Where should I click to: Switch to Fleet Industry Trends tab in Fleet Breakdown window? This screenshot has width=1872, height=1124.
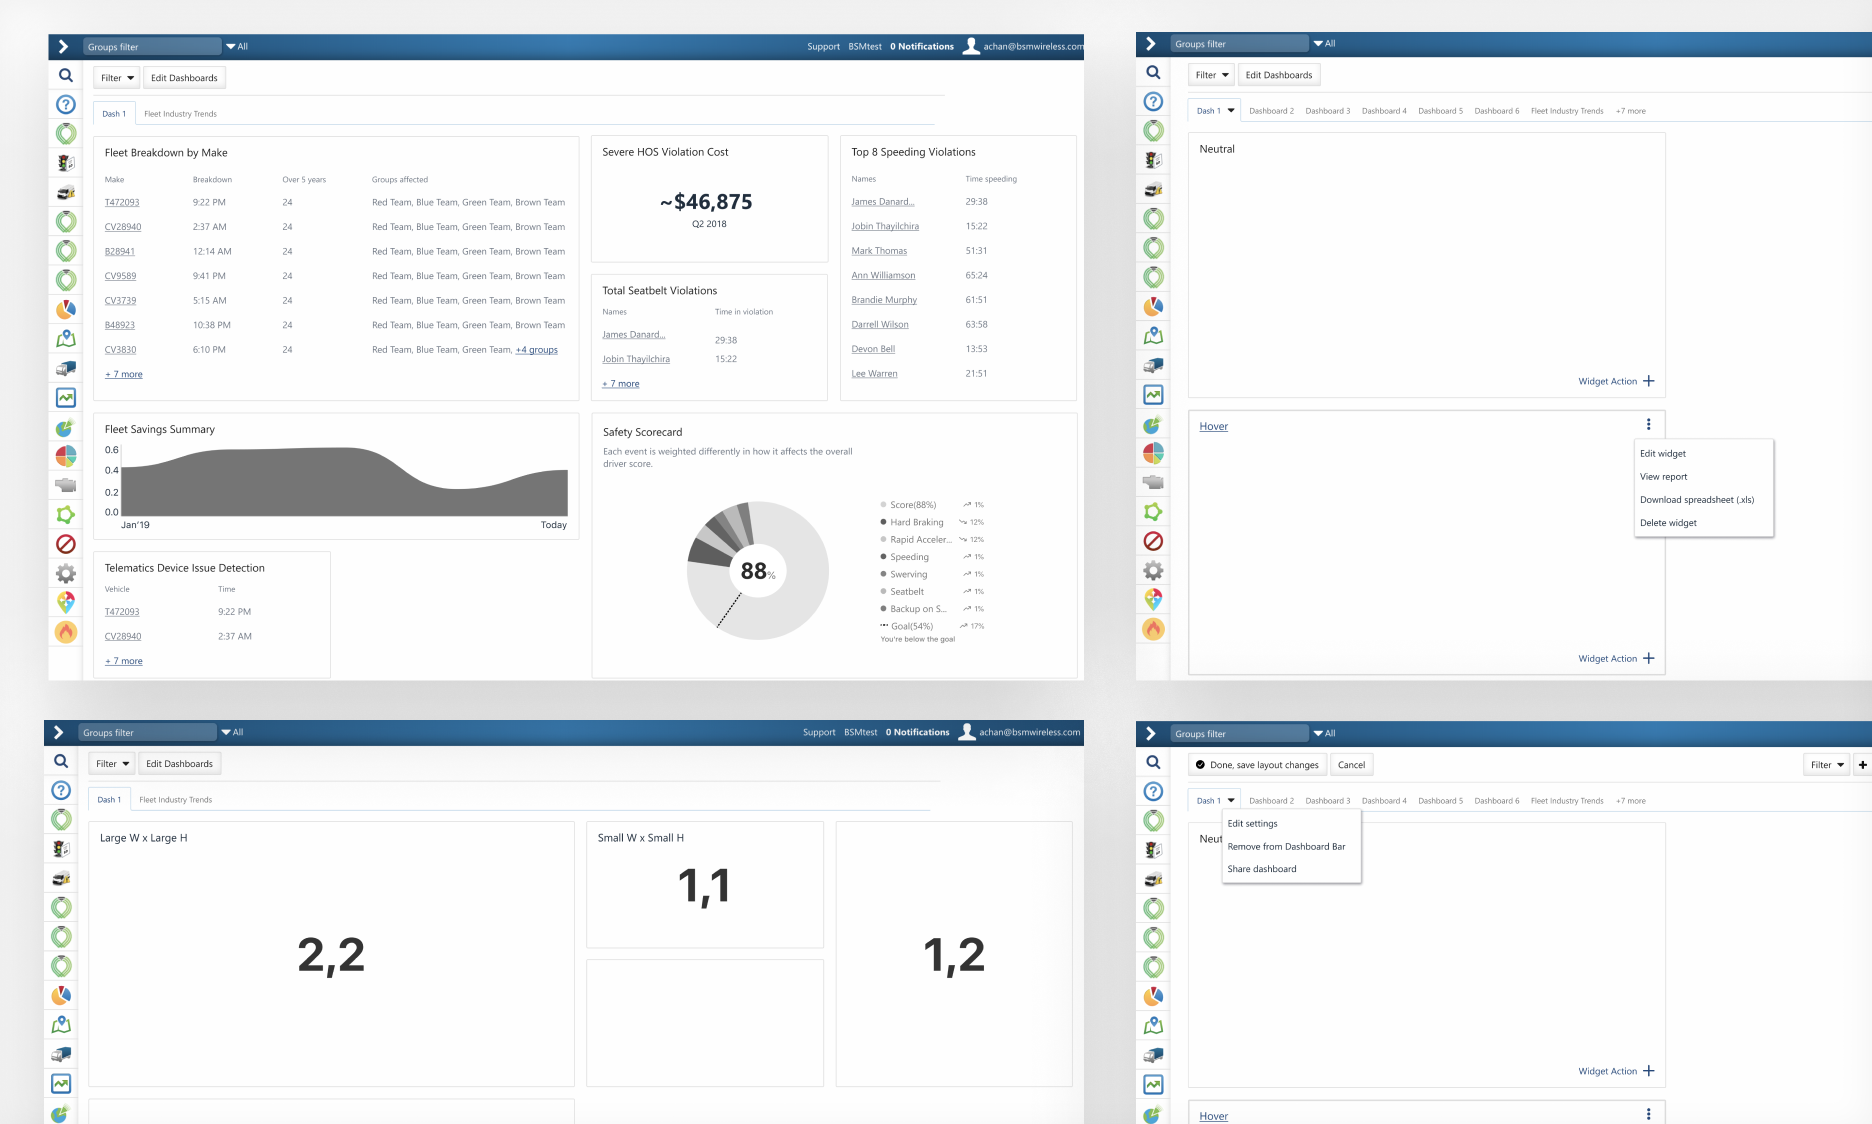pyautogui.click(x=180, y=114)
